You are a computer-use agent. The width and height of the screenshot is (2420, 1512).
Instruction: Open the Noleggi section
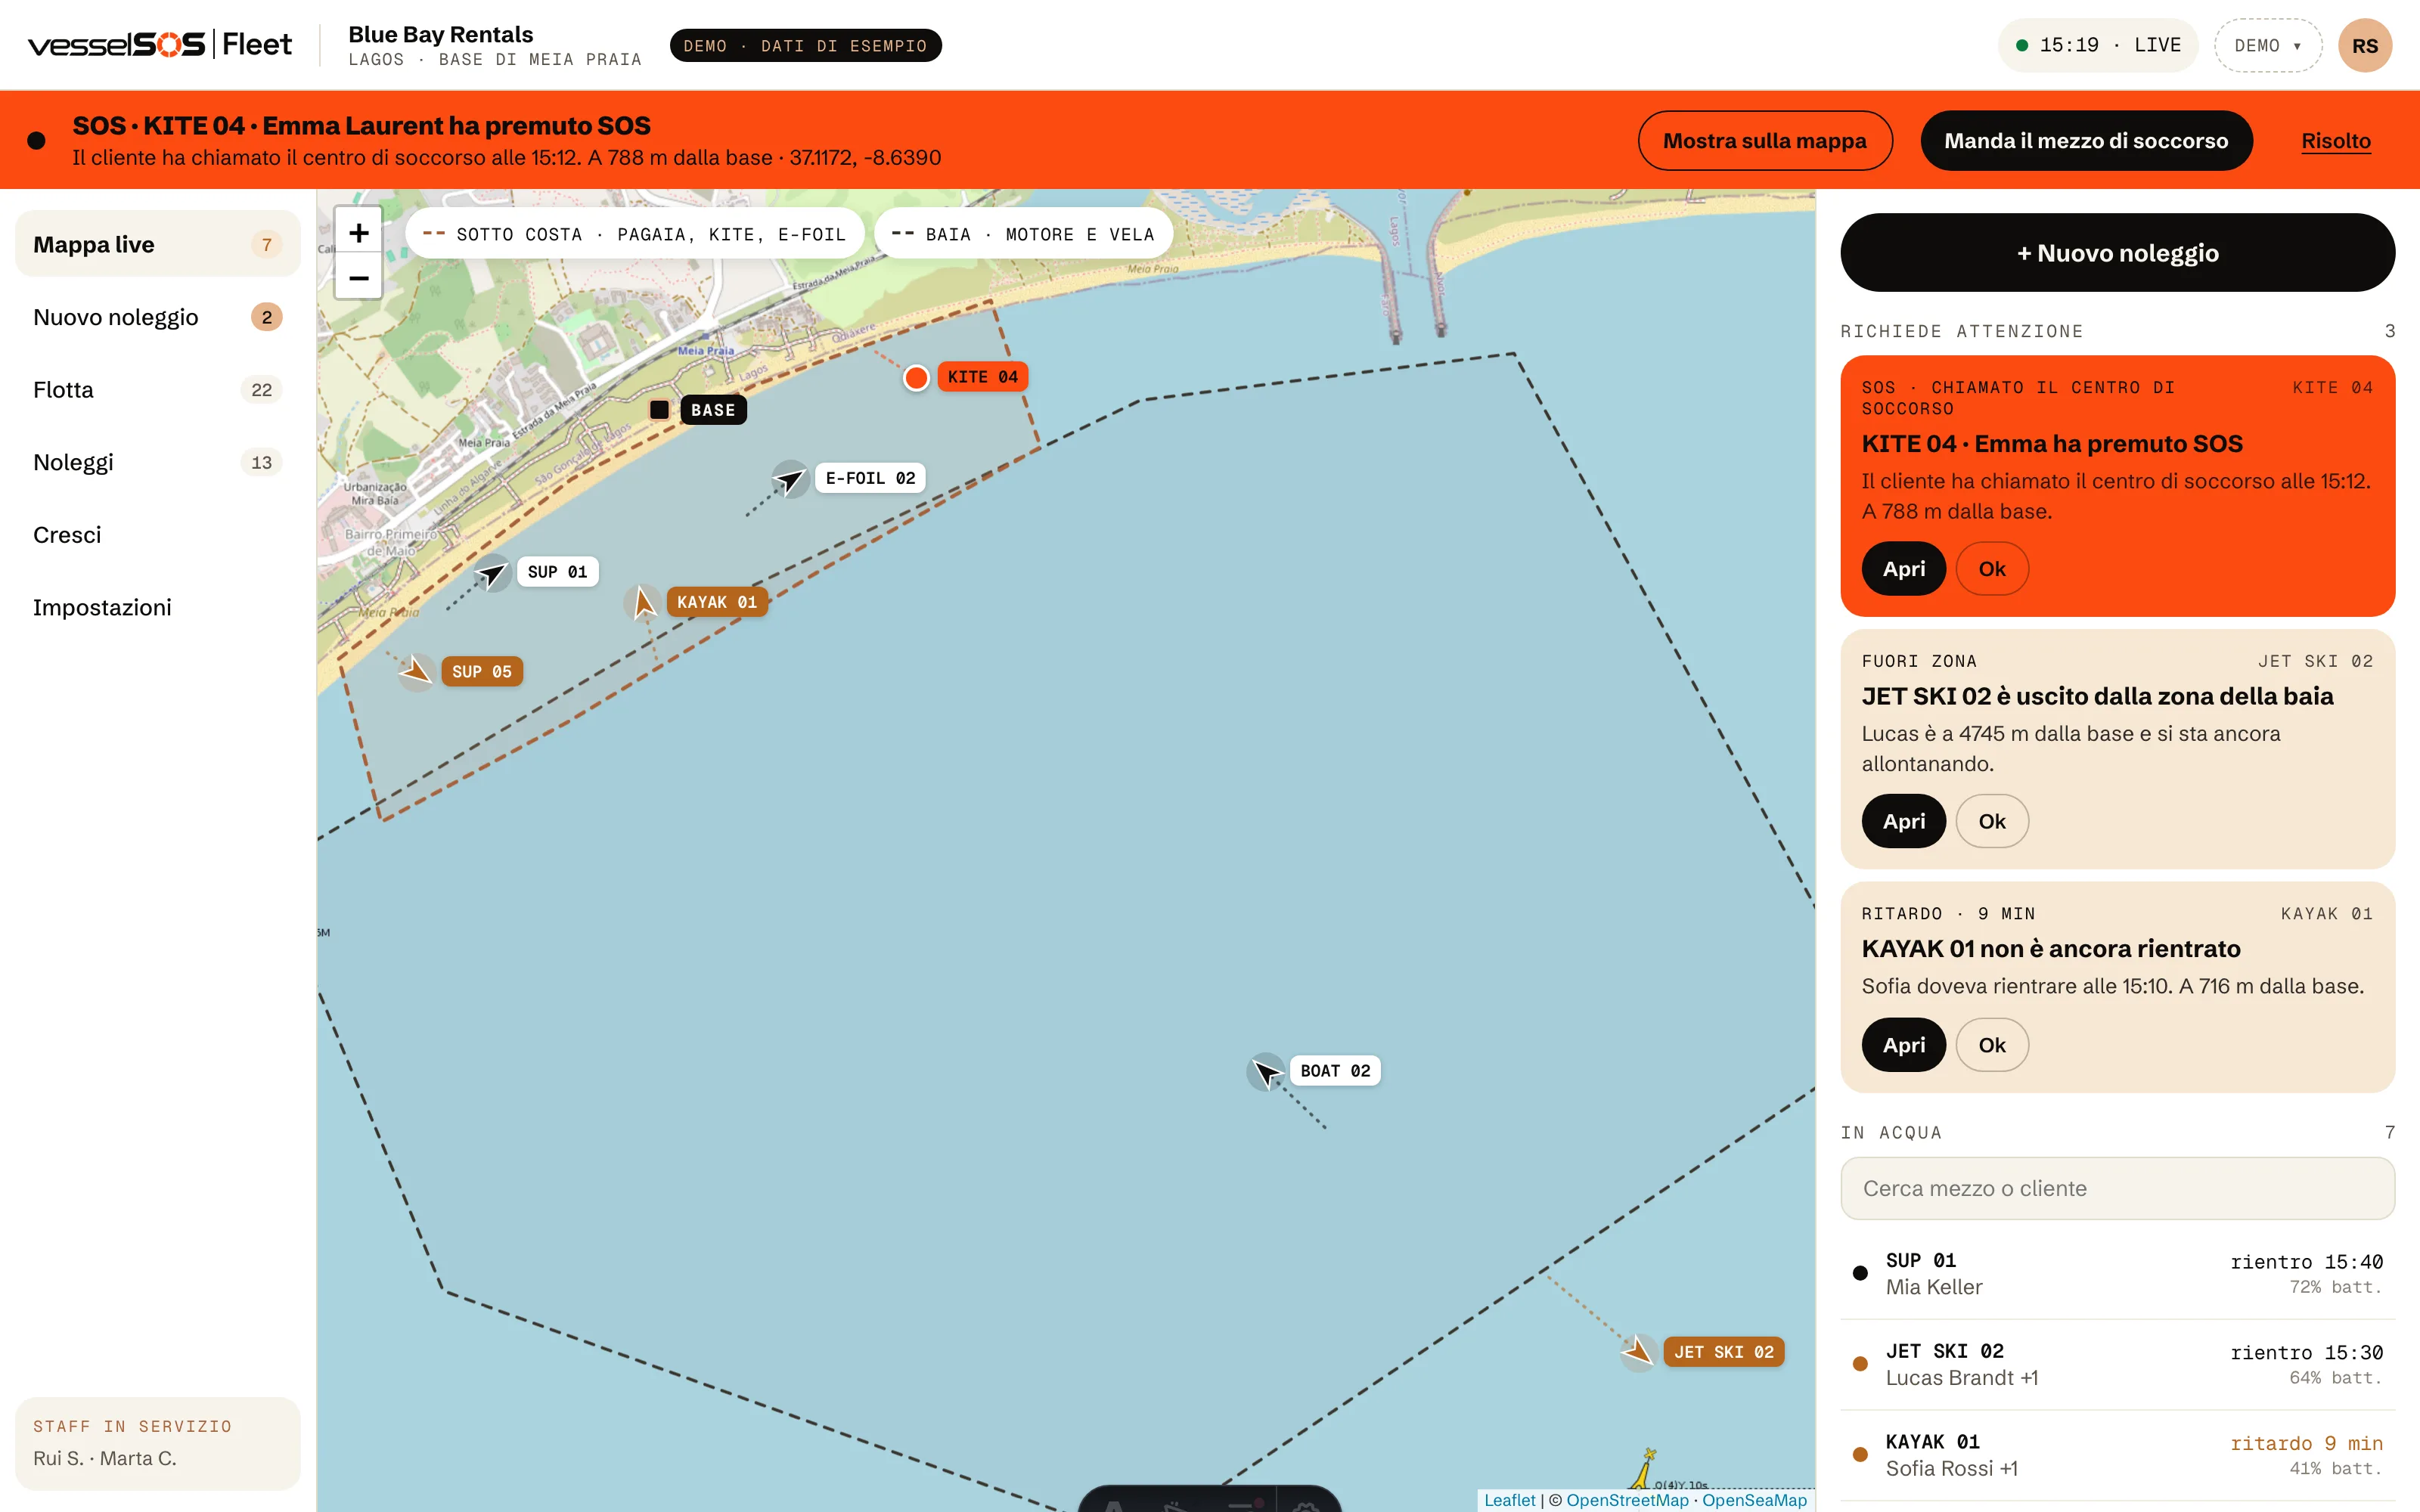(x=158, y=462)
